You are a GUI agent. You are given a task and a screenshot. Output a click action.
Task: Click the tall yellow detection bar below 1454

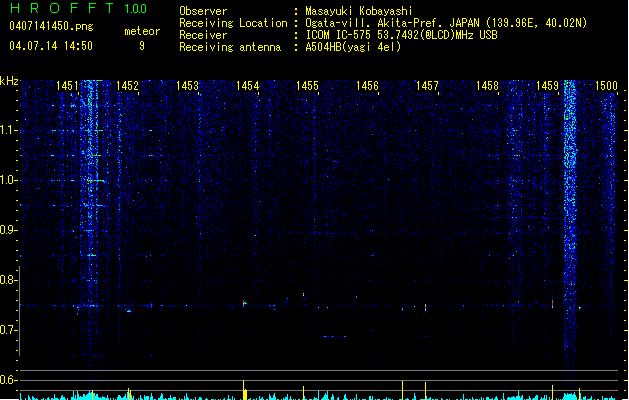(244, 390)
